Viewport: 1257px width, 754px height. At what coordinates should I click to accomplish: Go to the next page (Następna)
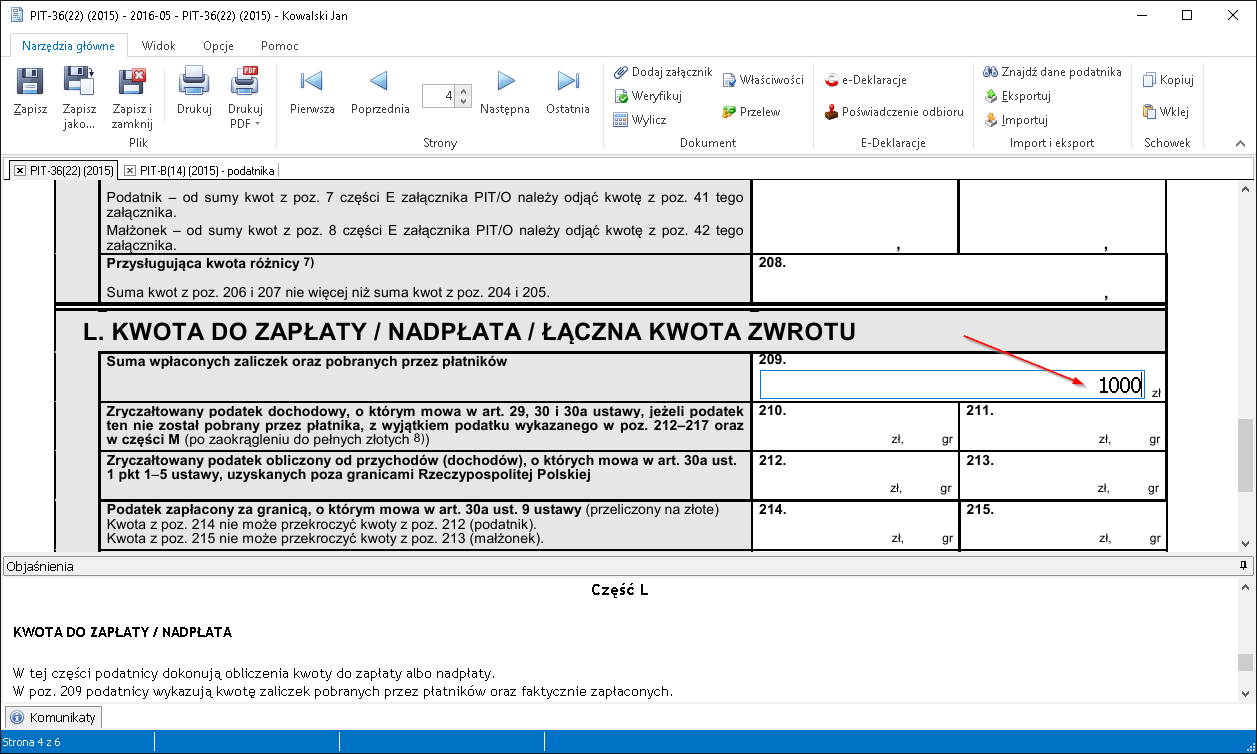[x=505, y=82]
